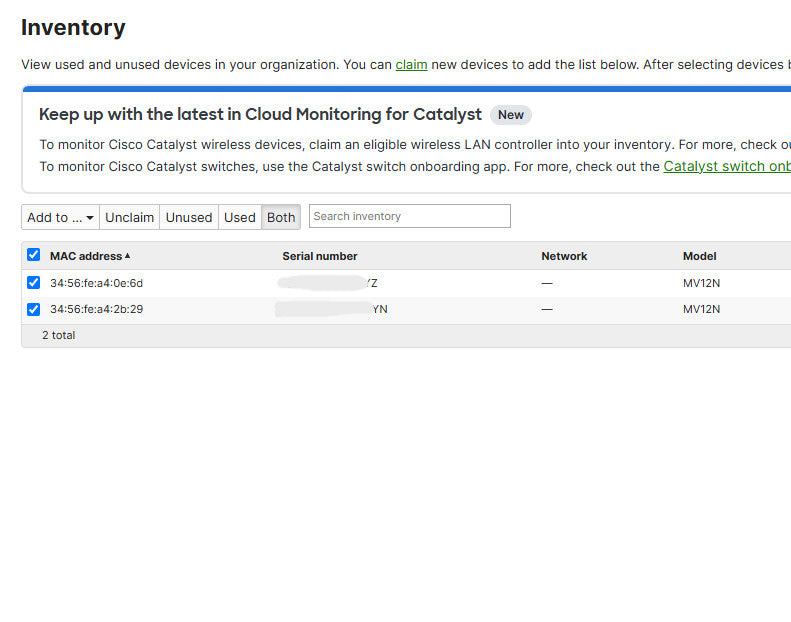Uncheck the device 34:56:fe:a4:0e:6d checkbox
The image size is (791, 622).
click(33, 282)
